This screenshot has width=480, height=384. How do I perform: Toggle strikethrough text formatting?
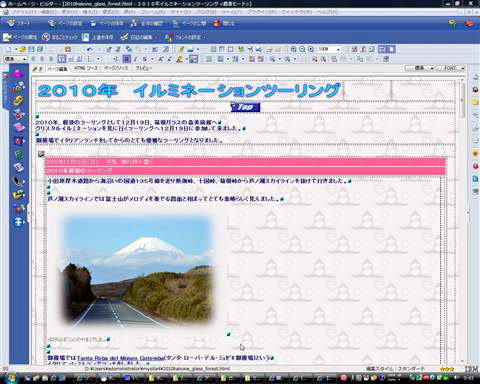(x=145, y=59)
